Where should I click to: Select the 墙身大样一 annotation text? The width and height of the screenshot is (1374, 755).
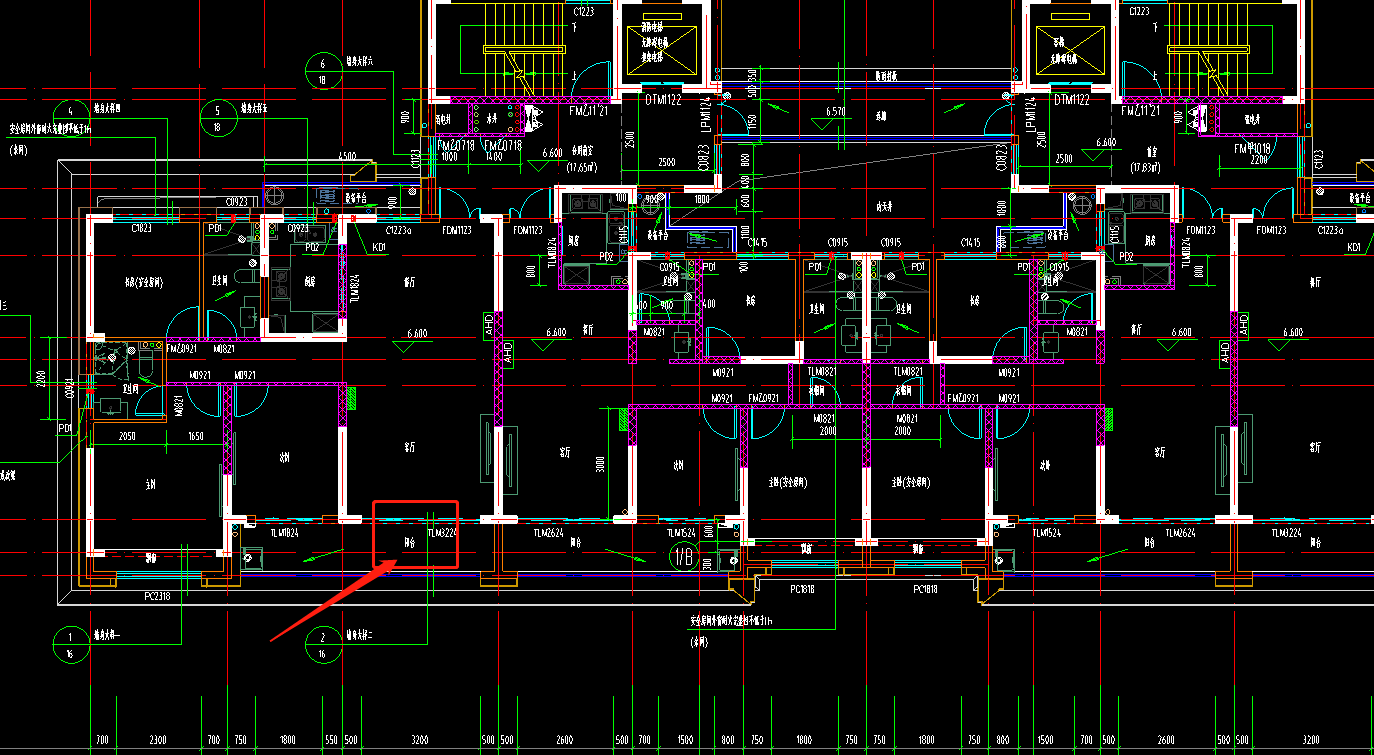[x=107, y=635]
